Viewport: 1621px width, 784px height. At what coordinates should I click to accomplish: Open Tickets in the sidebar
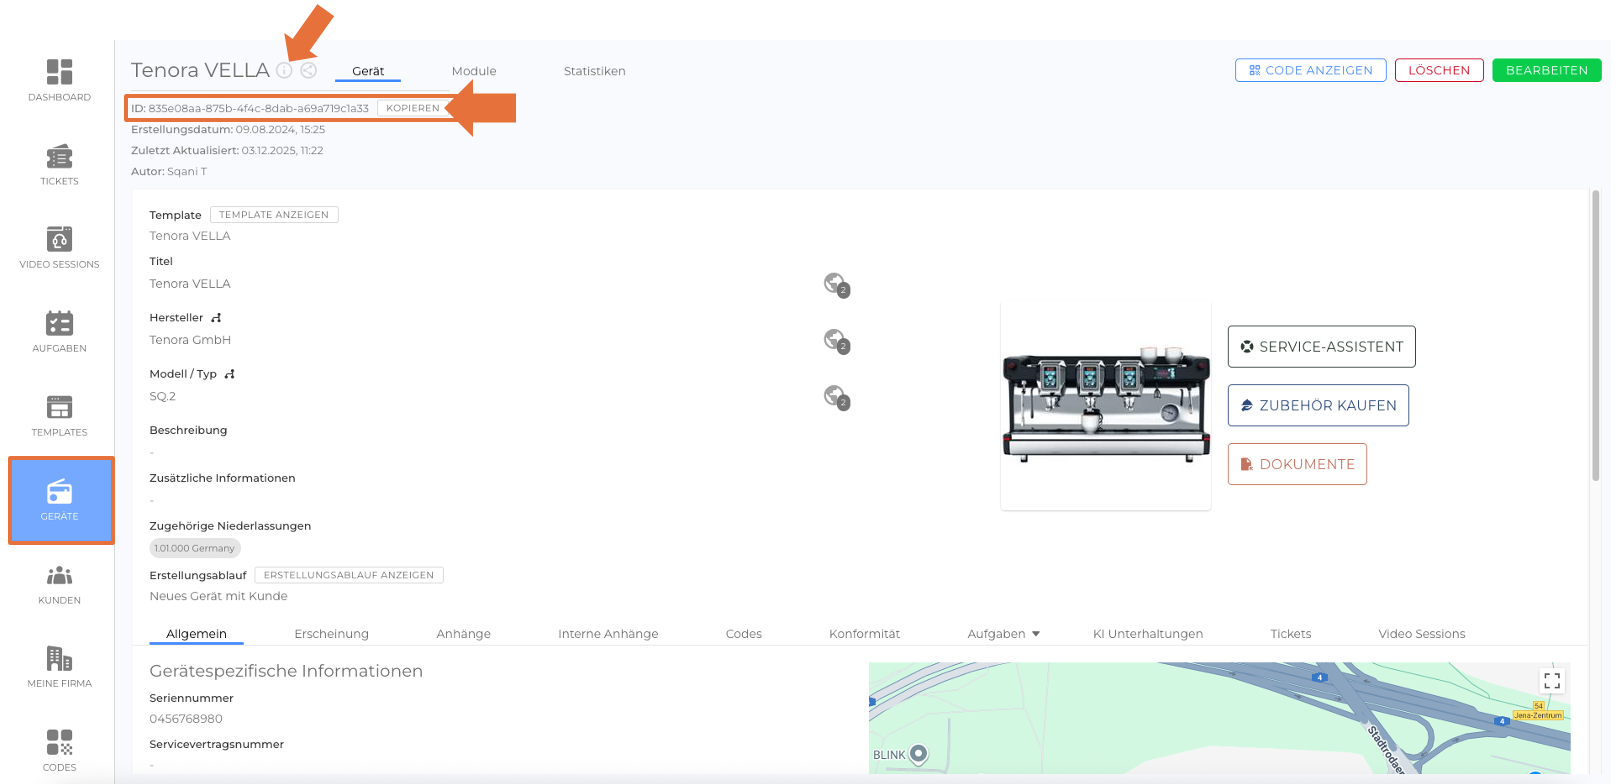[59, 165]
